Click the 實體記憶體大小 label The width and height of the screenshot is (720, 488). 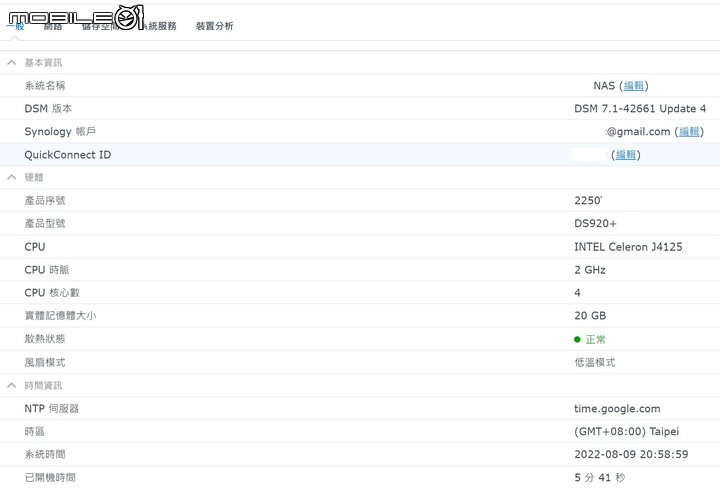tap(60, 316)
